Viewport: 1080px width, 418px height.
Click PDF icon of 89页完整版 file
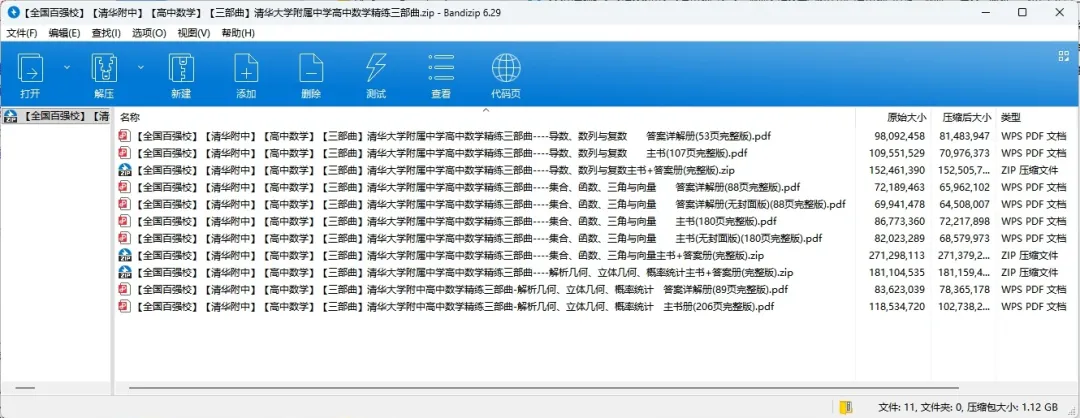pos(125,289)
